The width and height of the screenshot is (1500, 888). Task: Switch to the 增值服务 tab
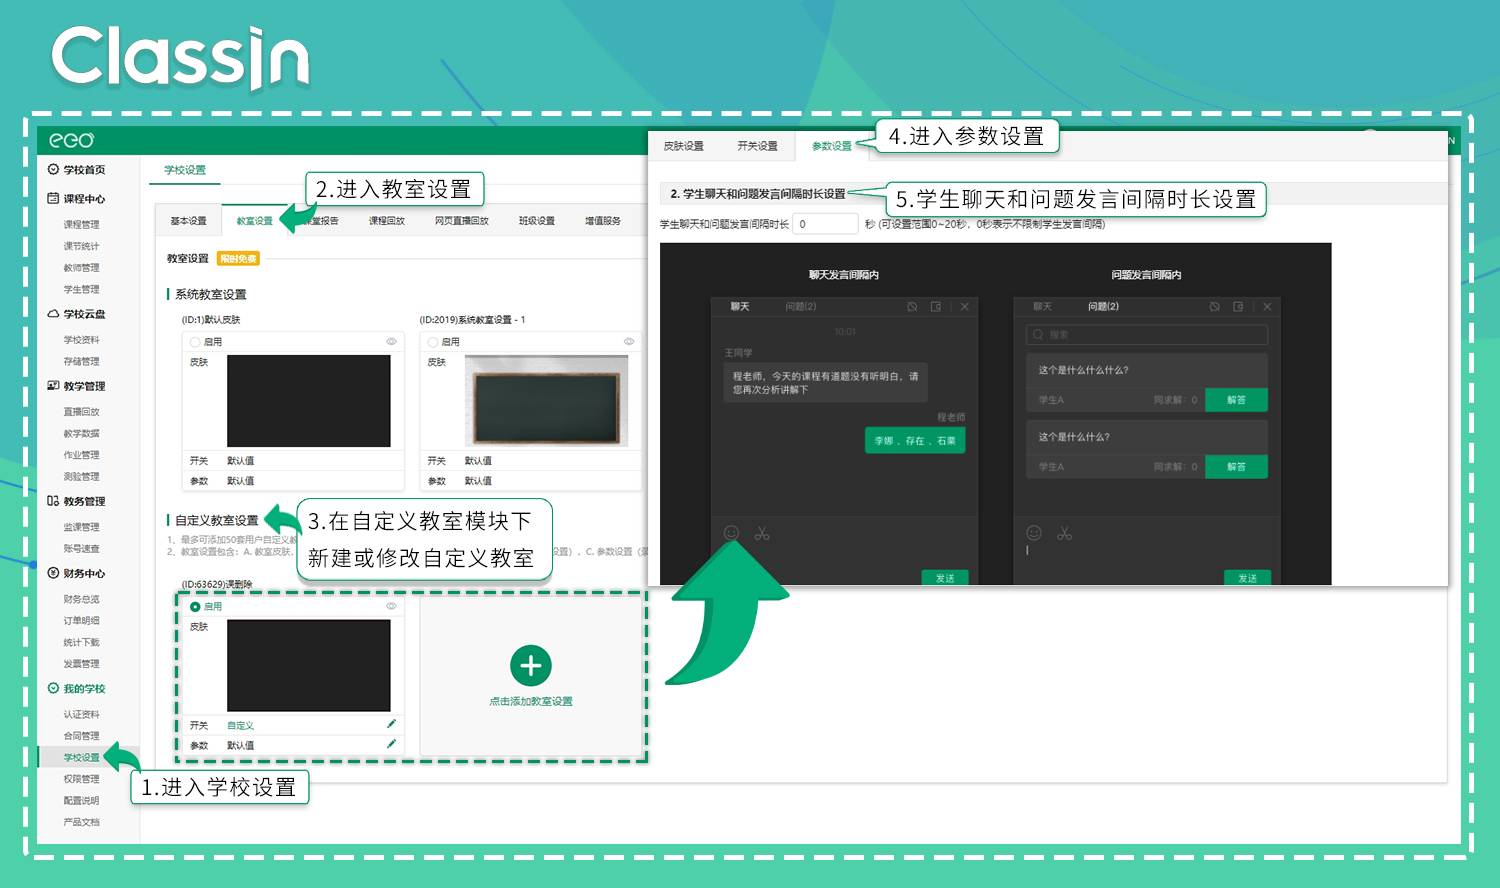click(x=603, y=221)
